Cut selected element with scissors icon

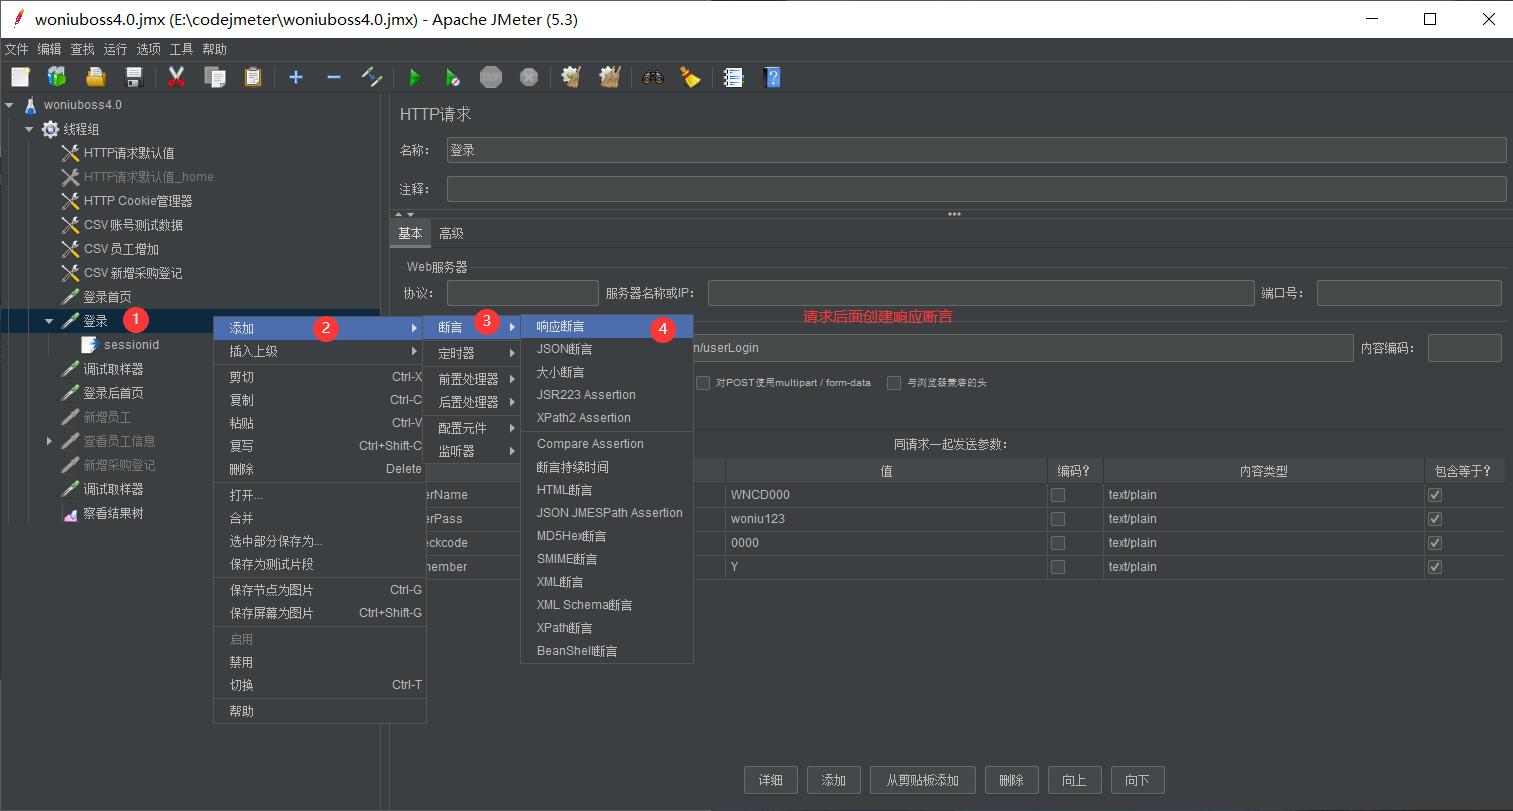pos(177,77)
